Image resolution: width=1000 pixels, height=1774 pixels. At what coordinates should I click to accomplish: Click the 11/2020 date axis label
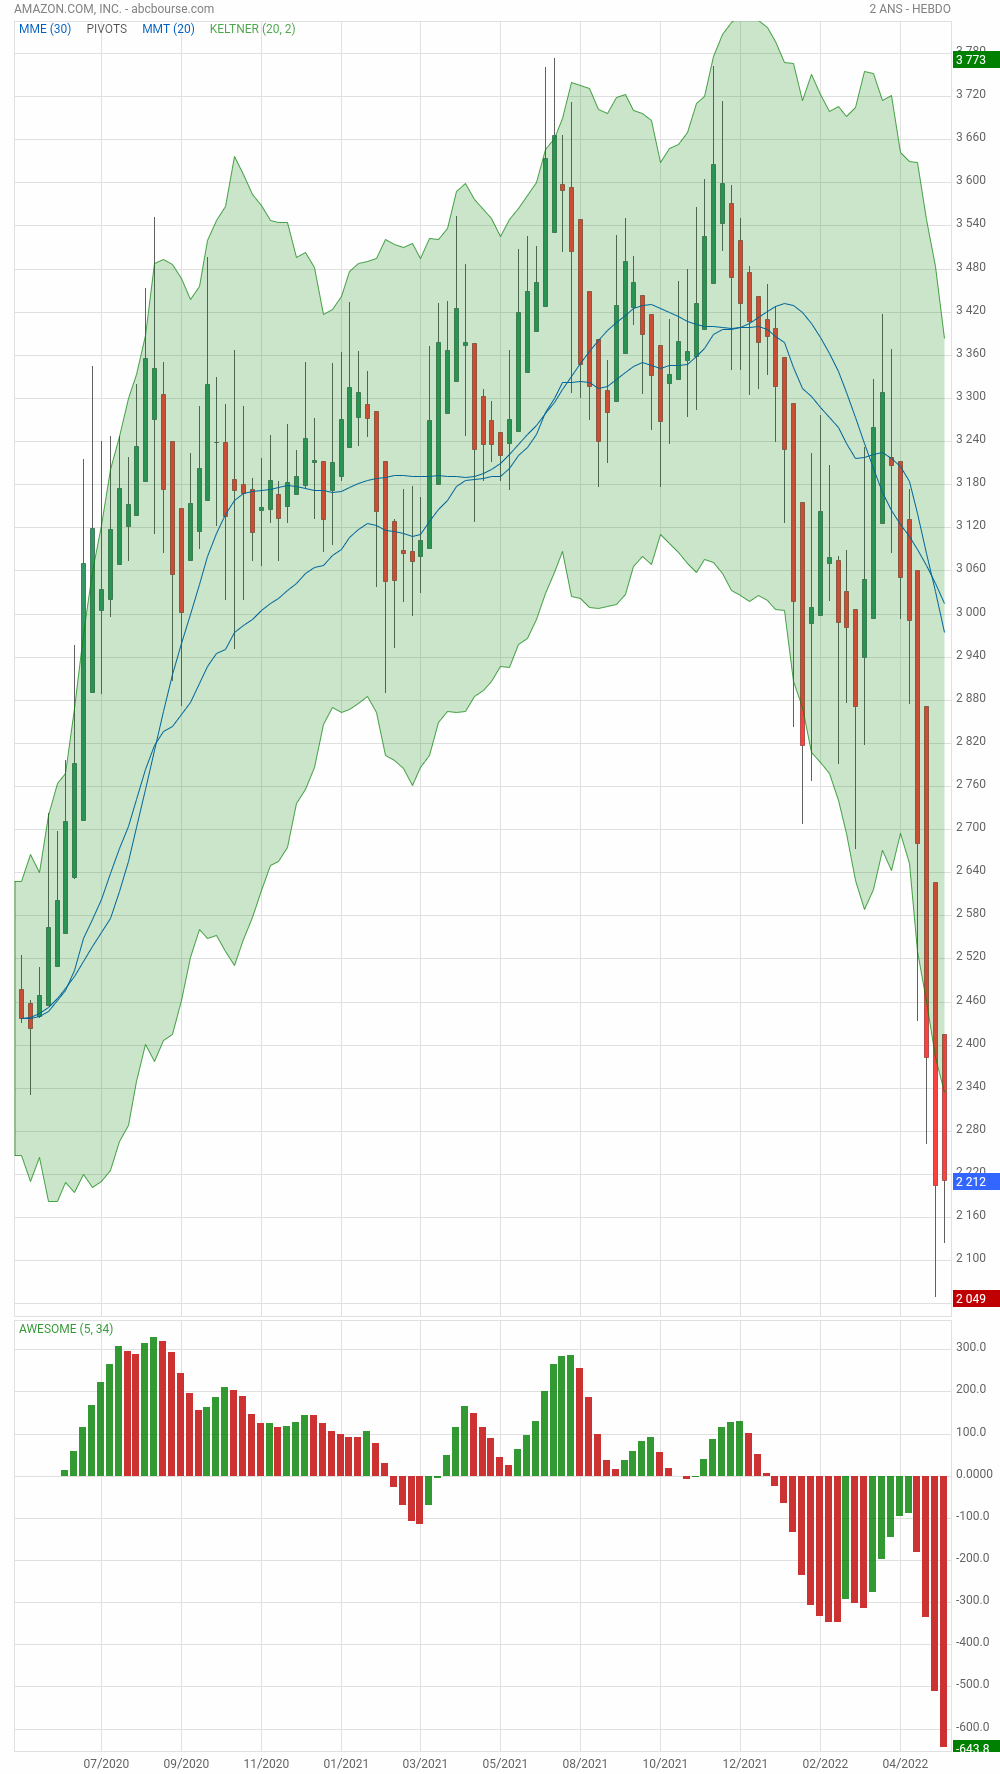click(x=266, y=1763)
